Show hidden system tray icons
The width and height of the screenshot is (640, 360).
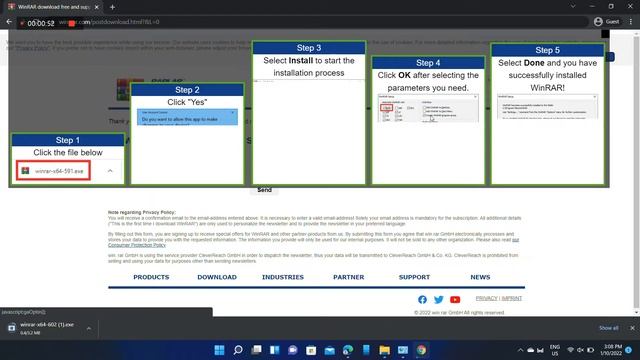pos(520,350)
